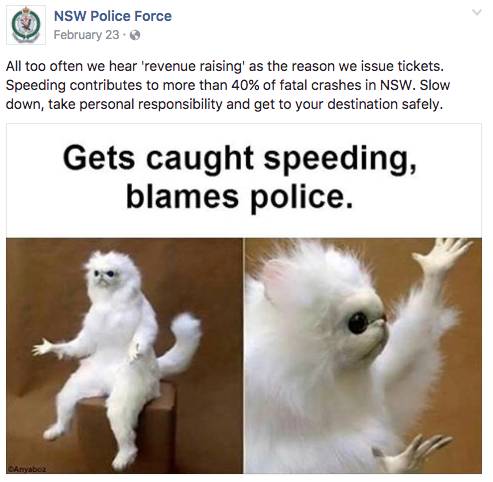Screen dimensions: 493x482
Task: Open the left cat photo sitting on box
Action: point(124,355)
